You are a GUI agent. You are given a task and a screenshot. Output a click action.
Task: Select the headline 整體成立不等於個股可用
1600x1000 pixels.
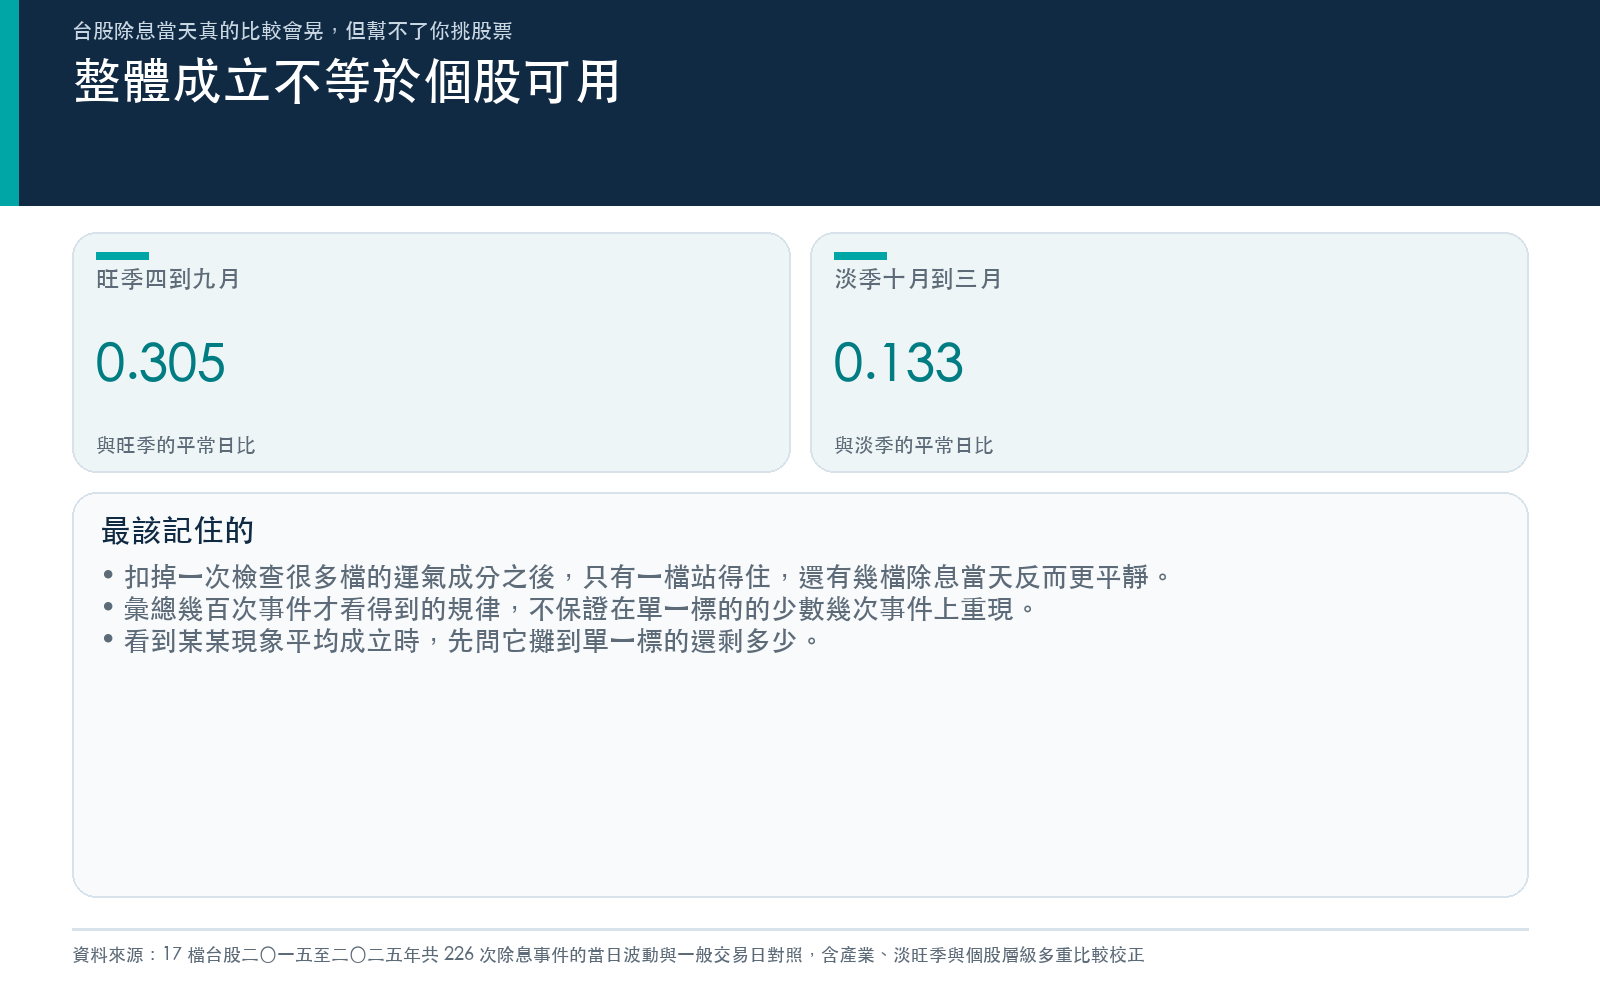[x=347, y=82]
